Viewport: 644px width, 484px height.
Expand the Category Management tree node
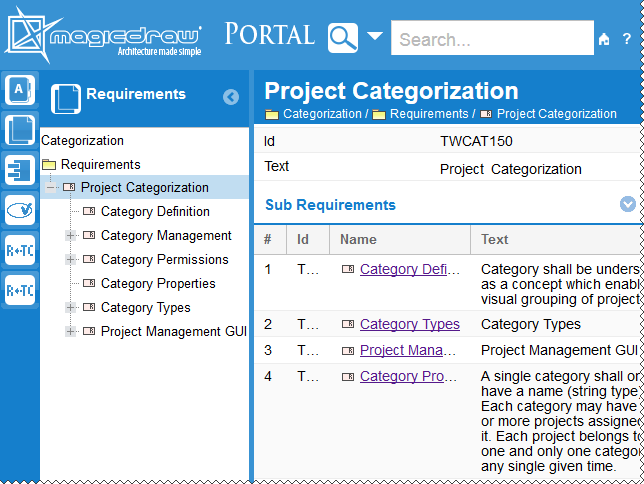click(x=71, y=236)
